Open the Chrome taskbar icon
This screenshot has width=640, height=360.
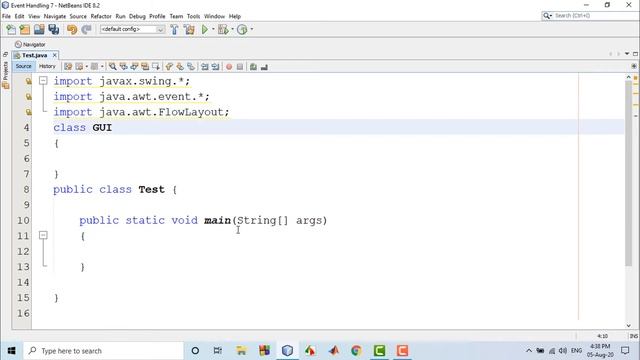356,351
